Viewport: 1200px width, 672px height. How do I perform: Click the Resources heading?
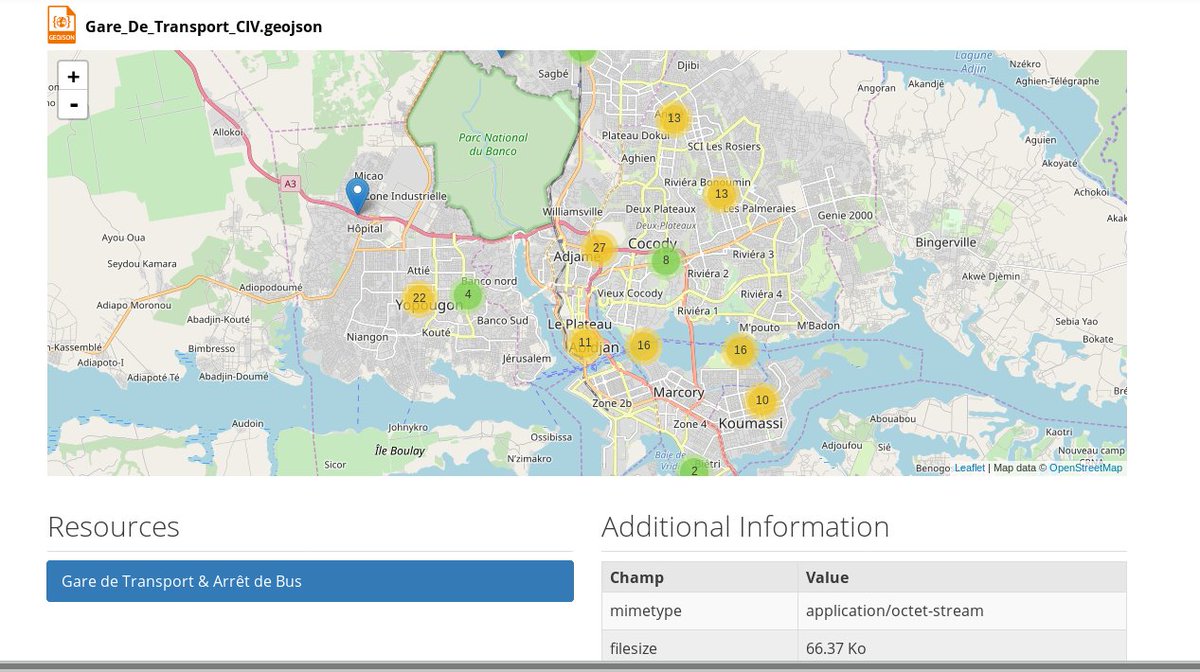click(113, 527)
